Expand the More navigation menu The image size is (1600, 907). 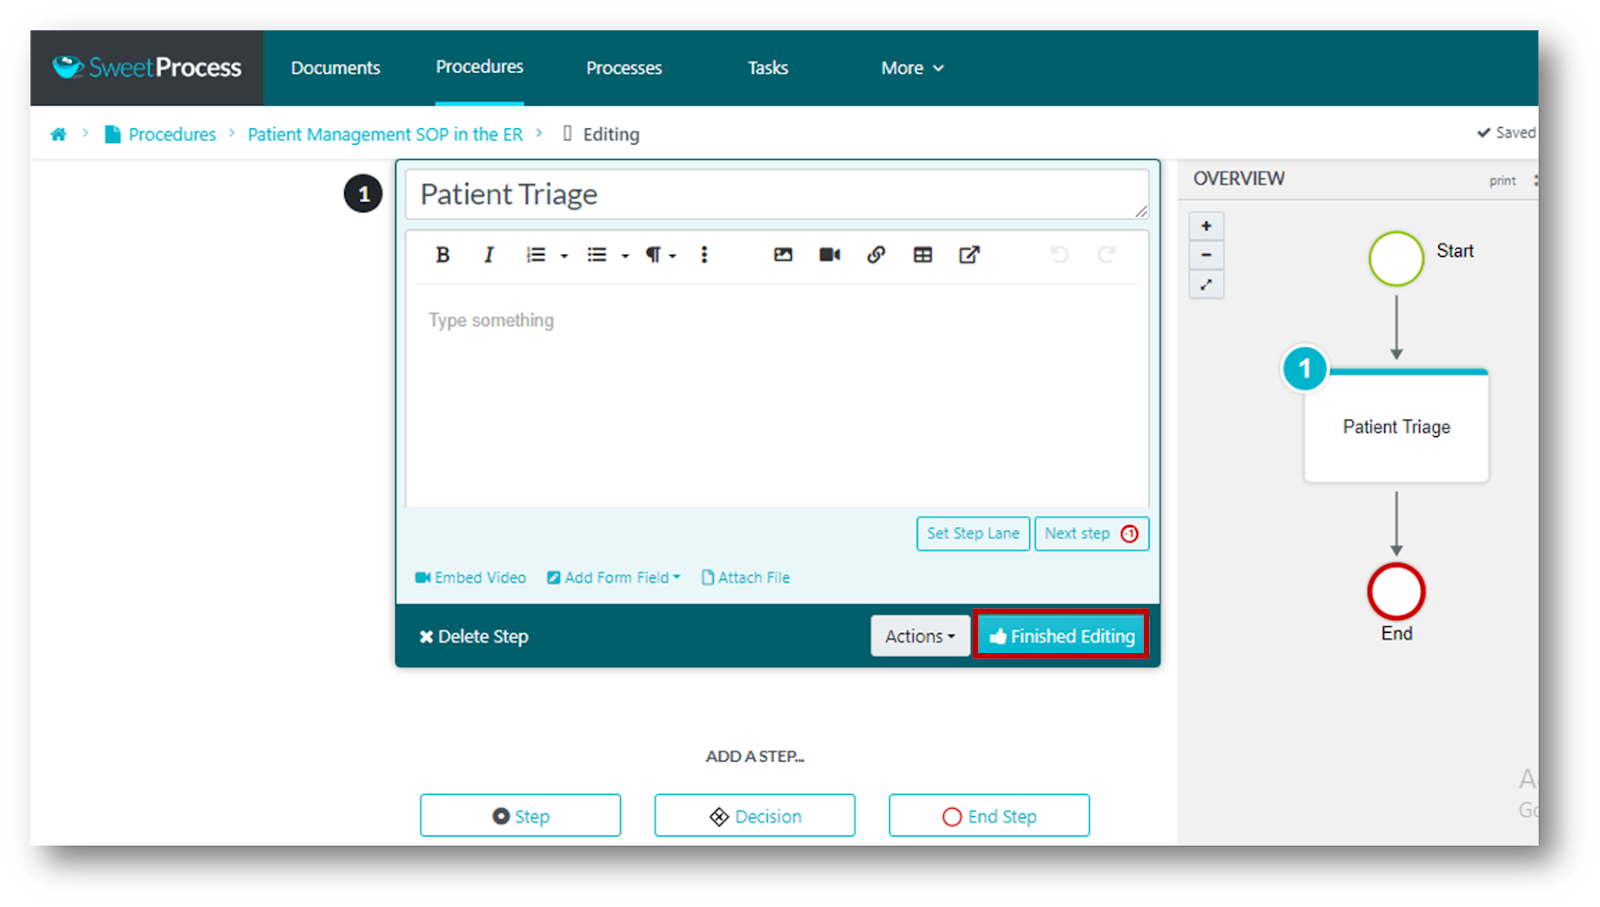[x=912, y=68]
